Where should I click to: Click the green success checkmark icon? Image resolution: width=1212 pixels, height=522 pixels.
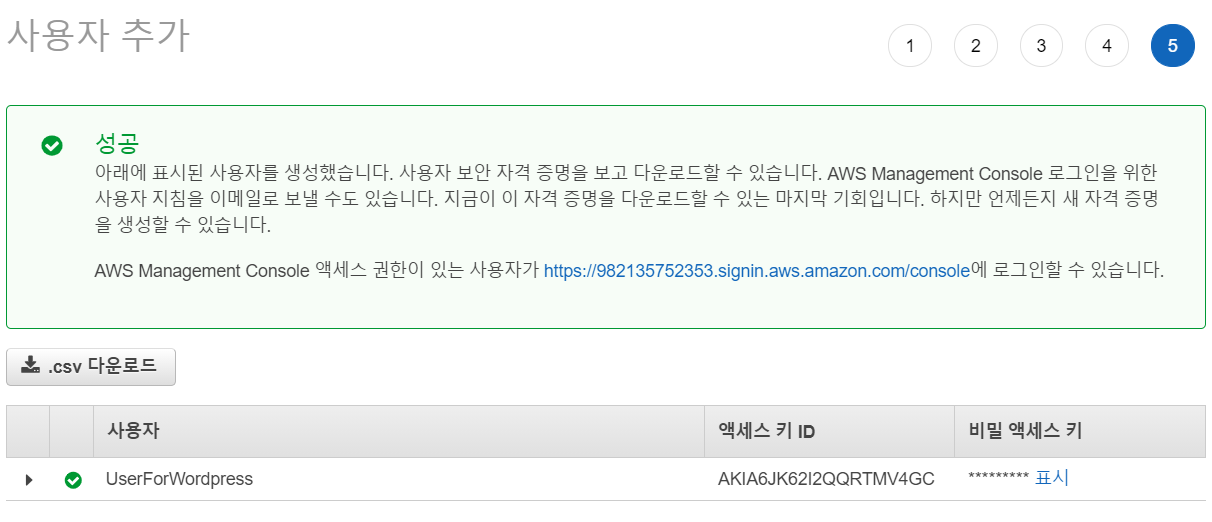click(52, 146)
